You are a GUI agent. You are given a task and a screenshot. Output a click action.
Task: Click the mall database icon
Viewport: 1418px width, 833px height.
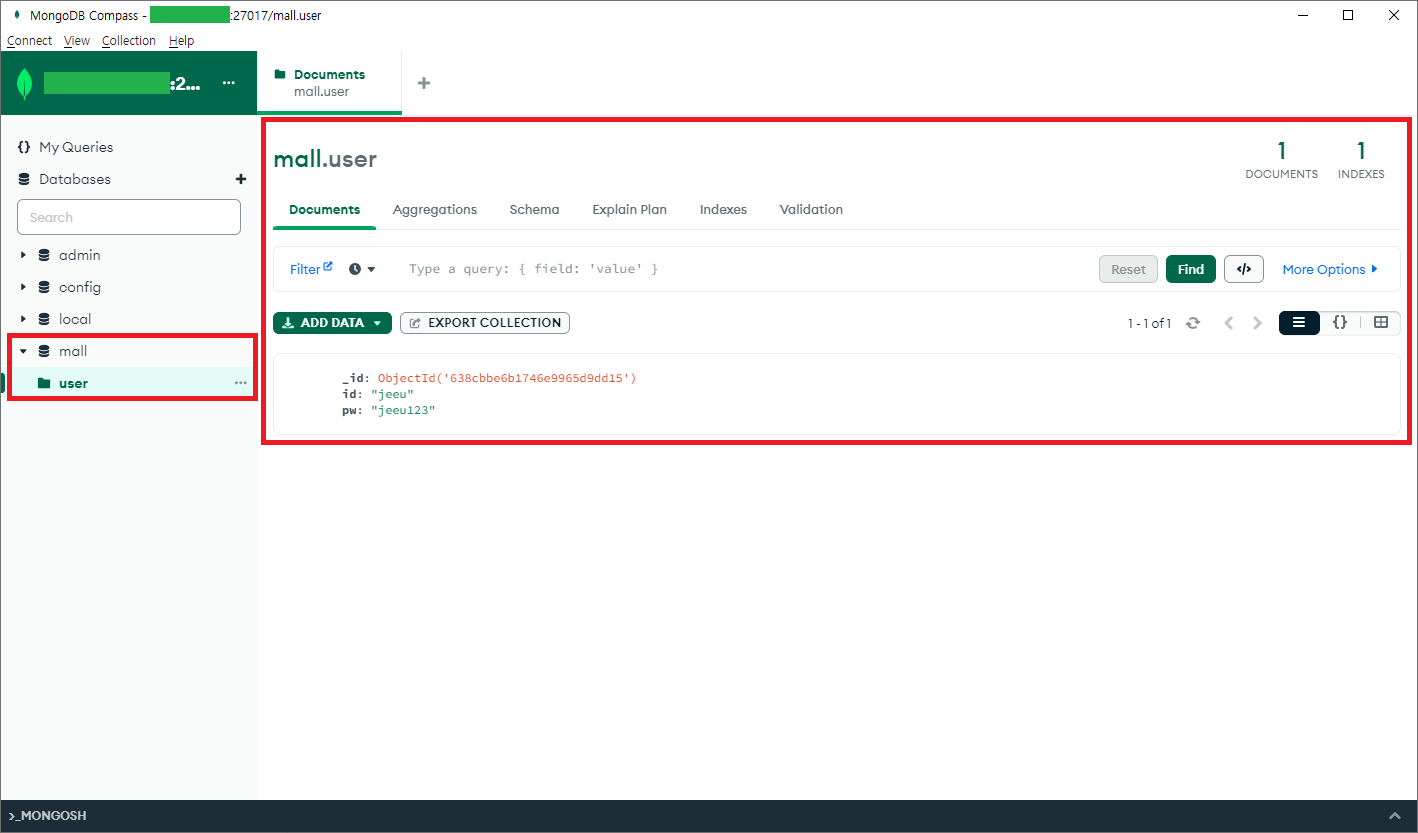[44, 351]
